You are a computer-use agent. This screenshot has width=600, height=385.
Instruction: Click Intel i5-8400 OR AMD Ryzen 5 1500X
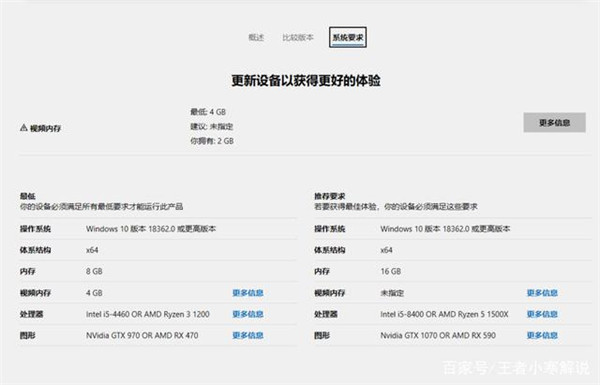click(444, 314)
